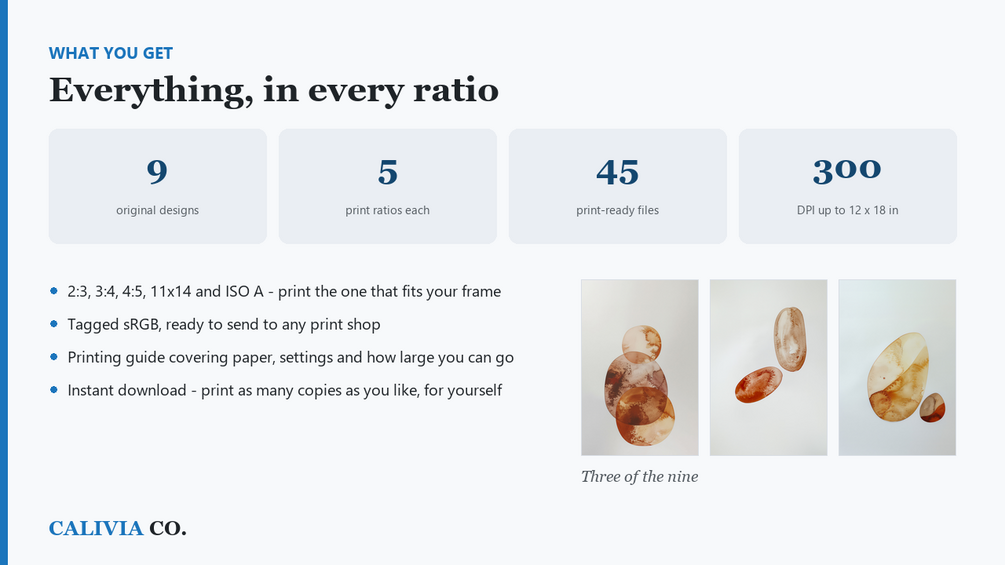Screen dimensions: 1005x565
Task: Click the bullet dot beside 'Printing guide'
Action: point(54,356)
